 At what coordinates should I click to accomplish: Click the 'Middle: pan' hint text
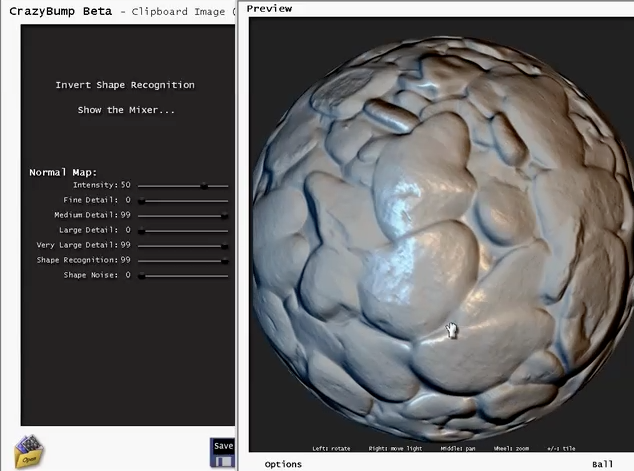click(458, 448)
